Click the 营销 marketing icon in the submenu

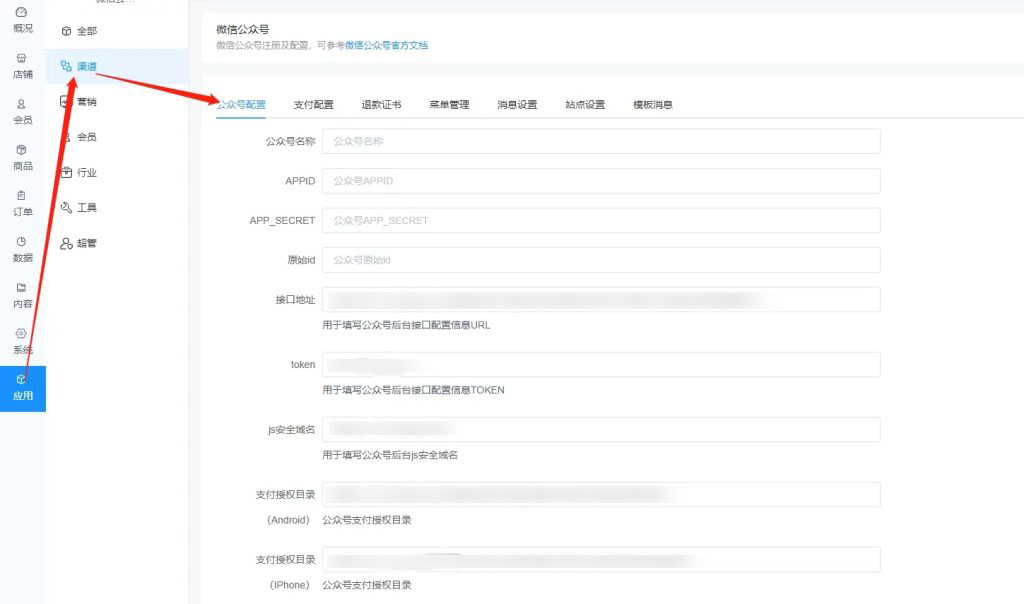[65, 101]
